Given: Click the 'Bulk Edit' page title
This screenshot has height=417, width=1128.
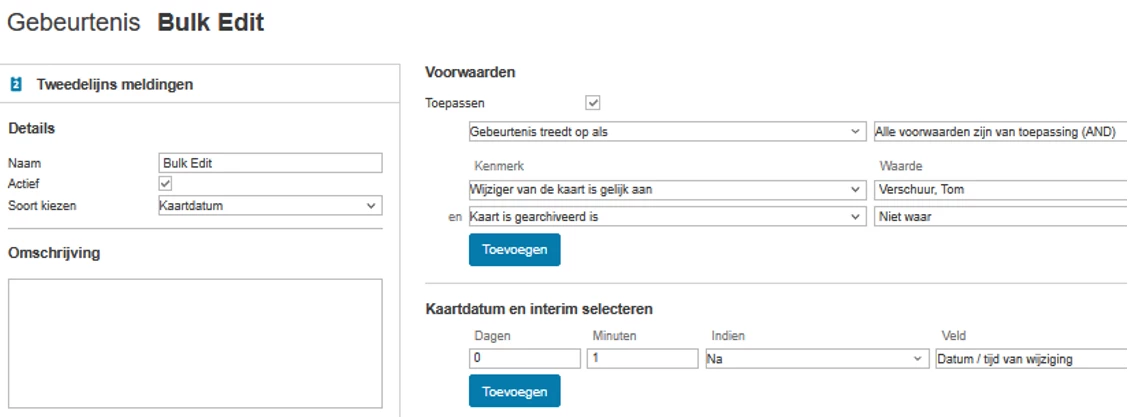Looking at the screenshot, I should coord(211,22).
